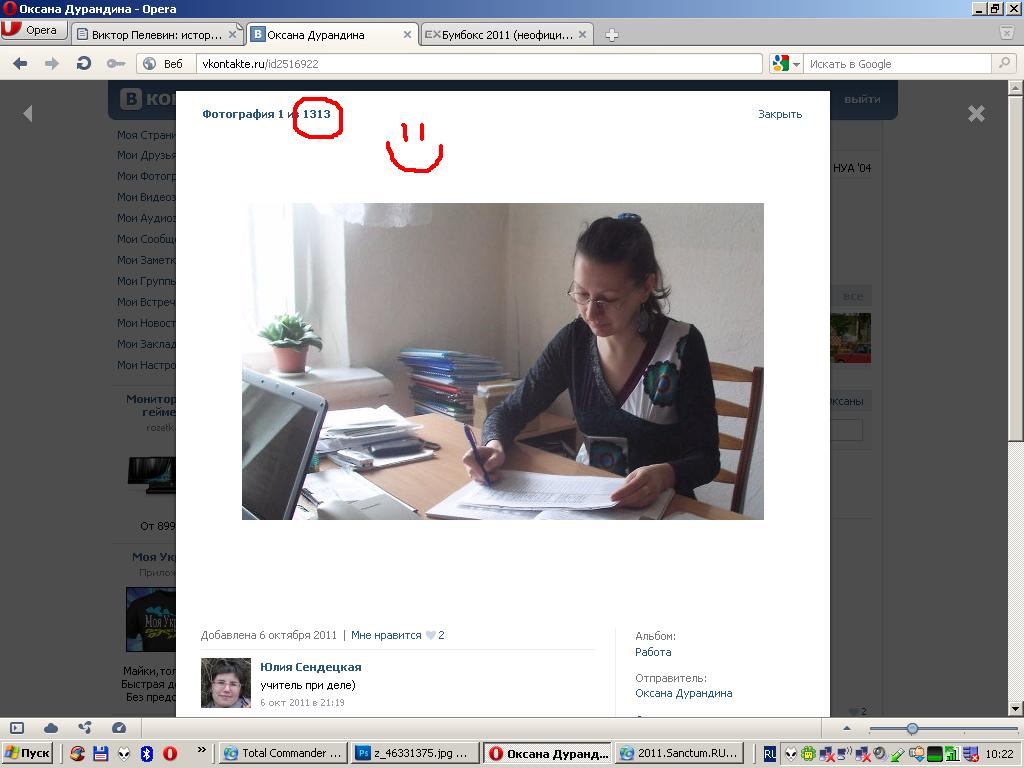Screen dimensions: 1024x768
Task: Switch to the Виктор Пелевин tab
Action: click(157, 35)
